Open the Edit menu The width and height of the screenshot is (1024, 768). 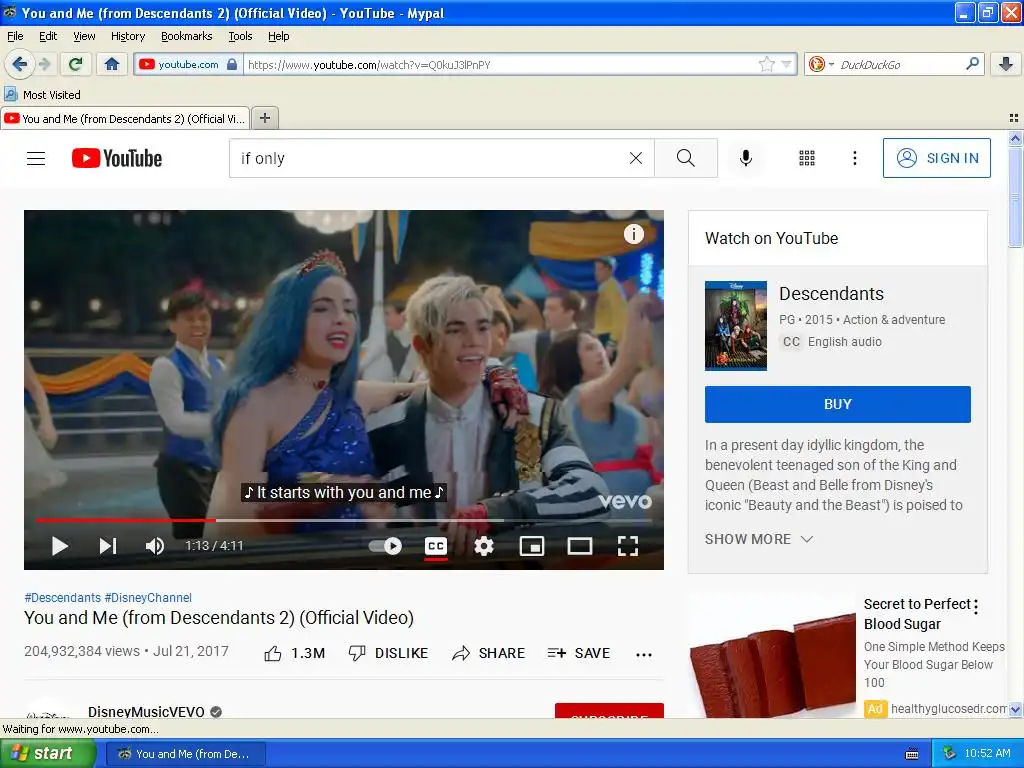pyautogui.click(x=48, y=36)
